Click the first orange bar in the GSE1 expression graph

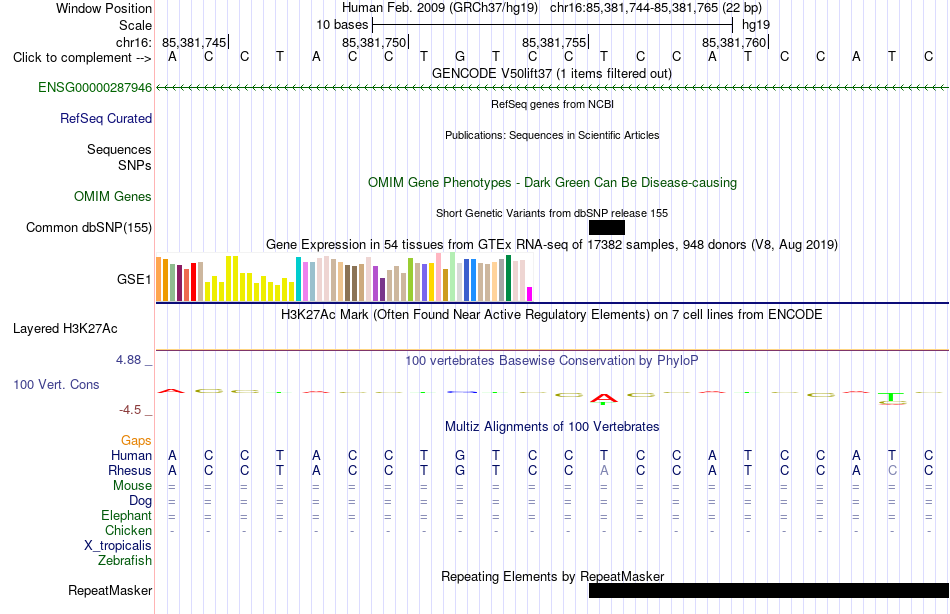(159, 279)
